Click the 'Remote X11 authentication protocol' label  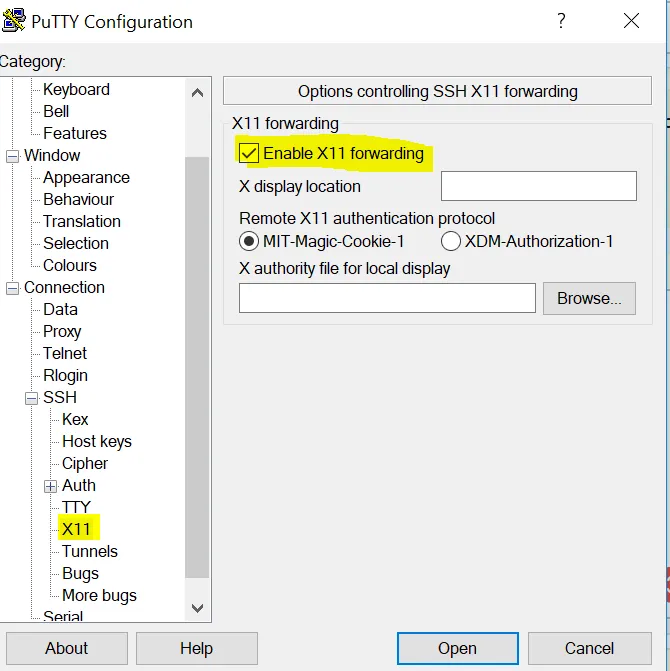[367, 218]
